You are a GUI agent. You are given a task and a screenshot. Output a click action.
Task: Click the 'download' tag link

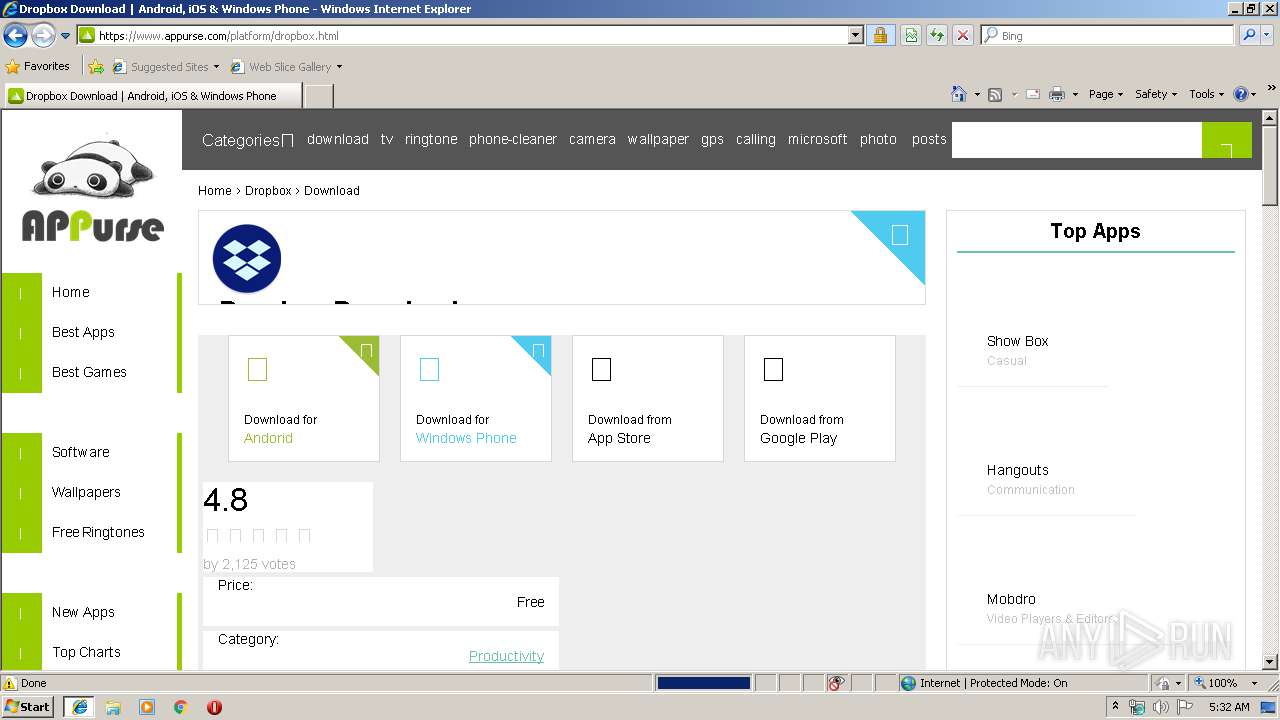pyautogui.click(x=338, y=139)
